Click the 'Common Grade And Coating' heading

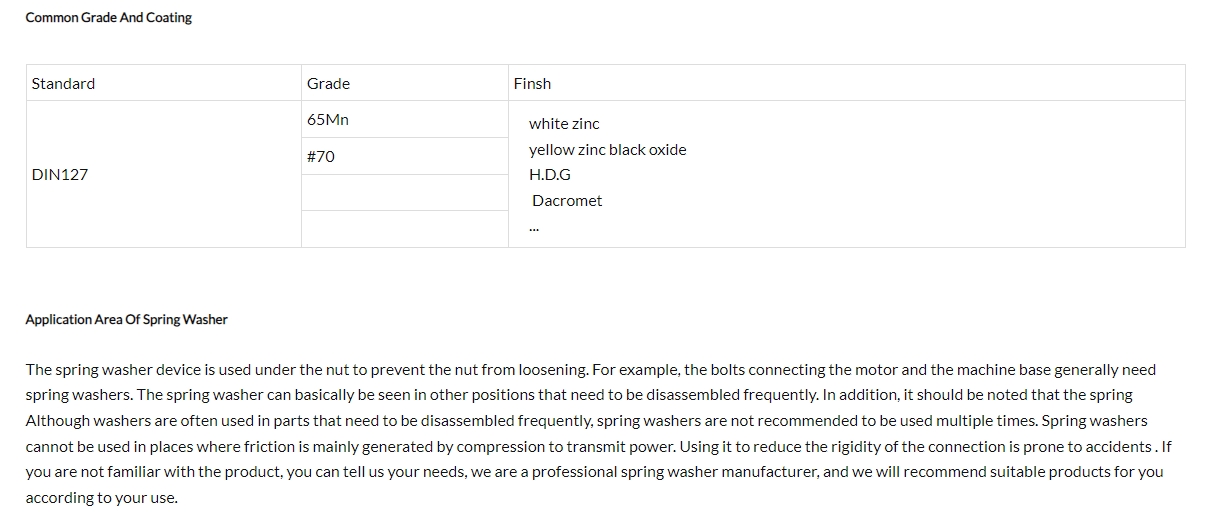(109, 18)
